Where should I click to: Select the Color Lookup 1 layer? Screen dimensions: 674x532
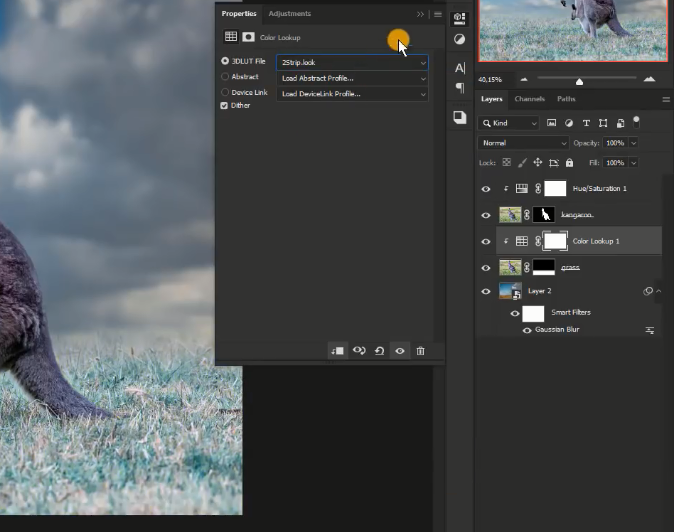click(x=596, y=241)
